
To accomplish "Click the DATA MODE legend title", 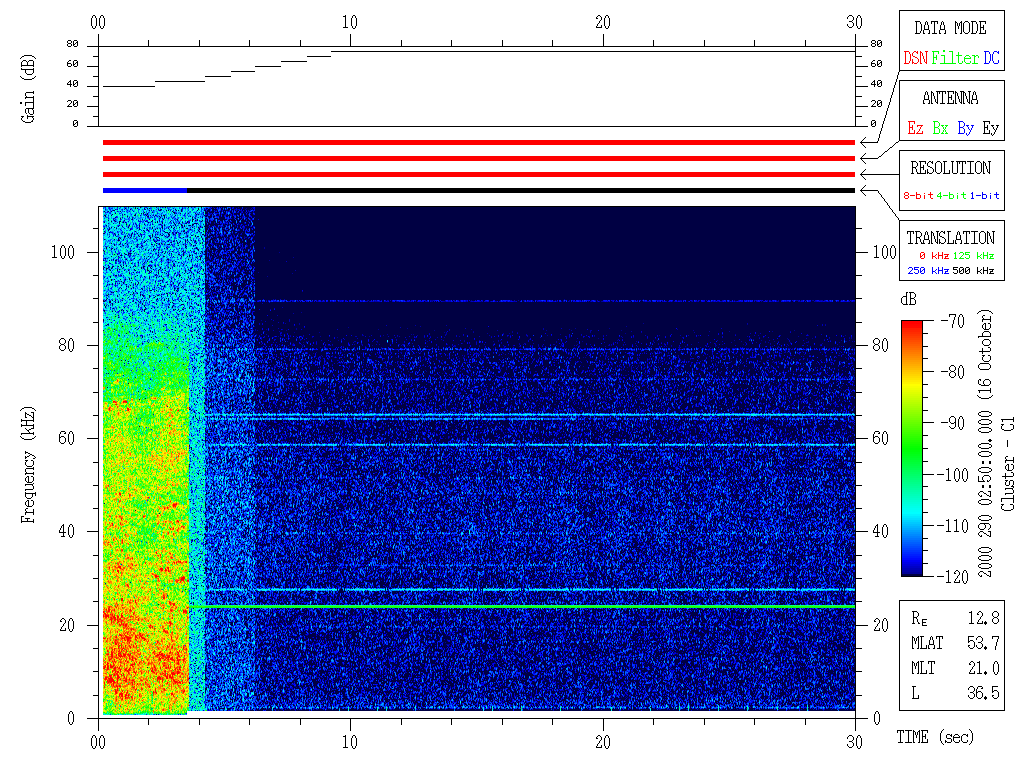I will pyautogui.click(x=950, y=28).
